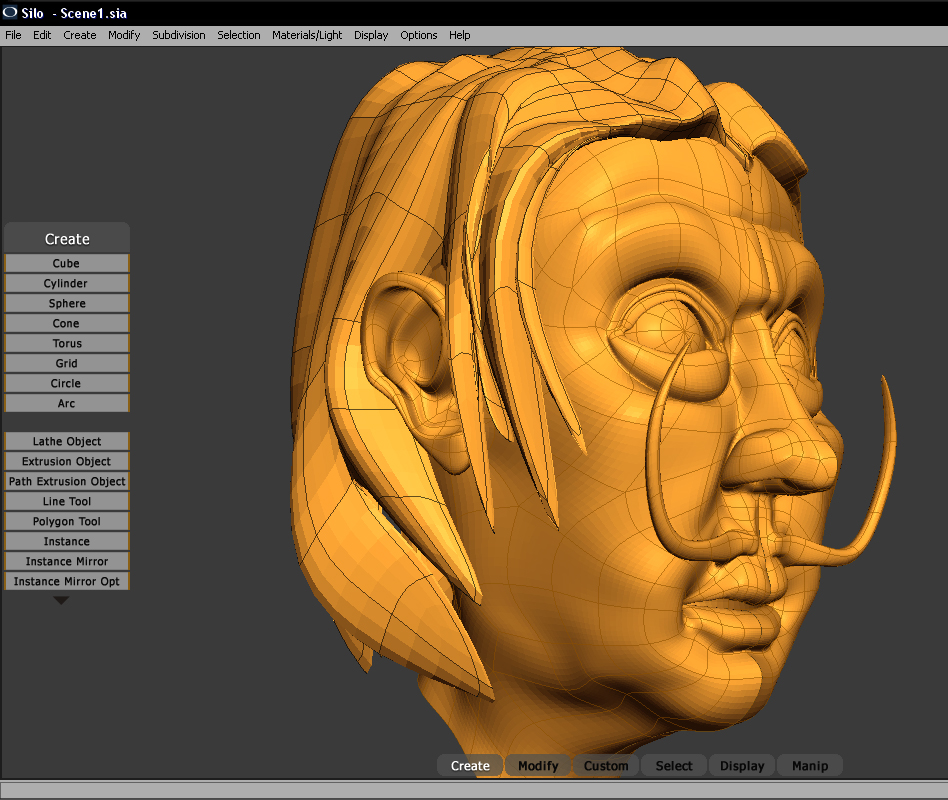Open the Modify menu in menu bar

pyautogui.click(x=124, y=35)
